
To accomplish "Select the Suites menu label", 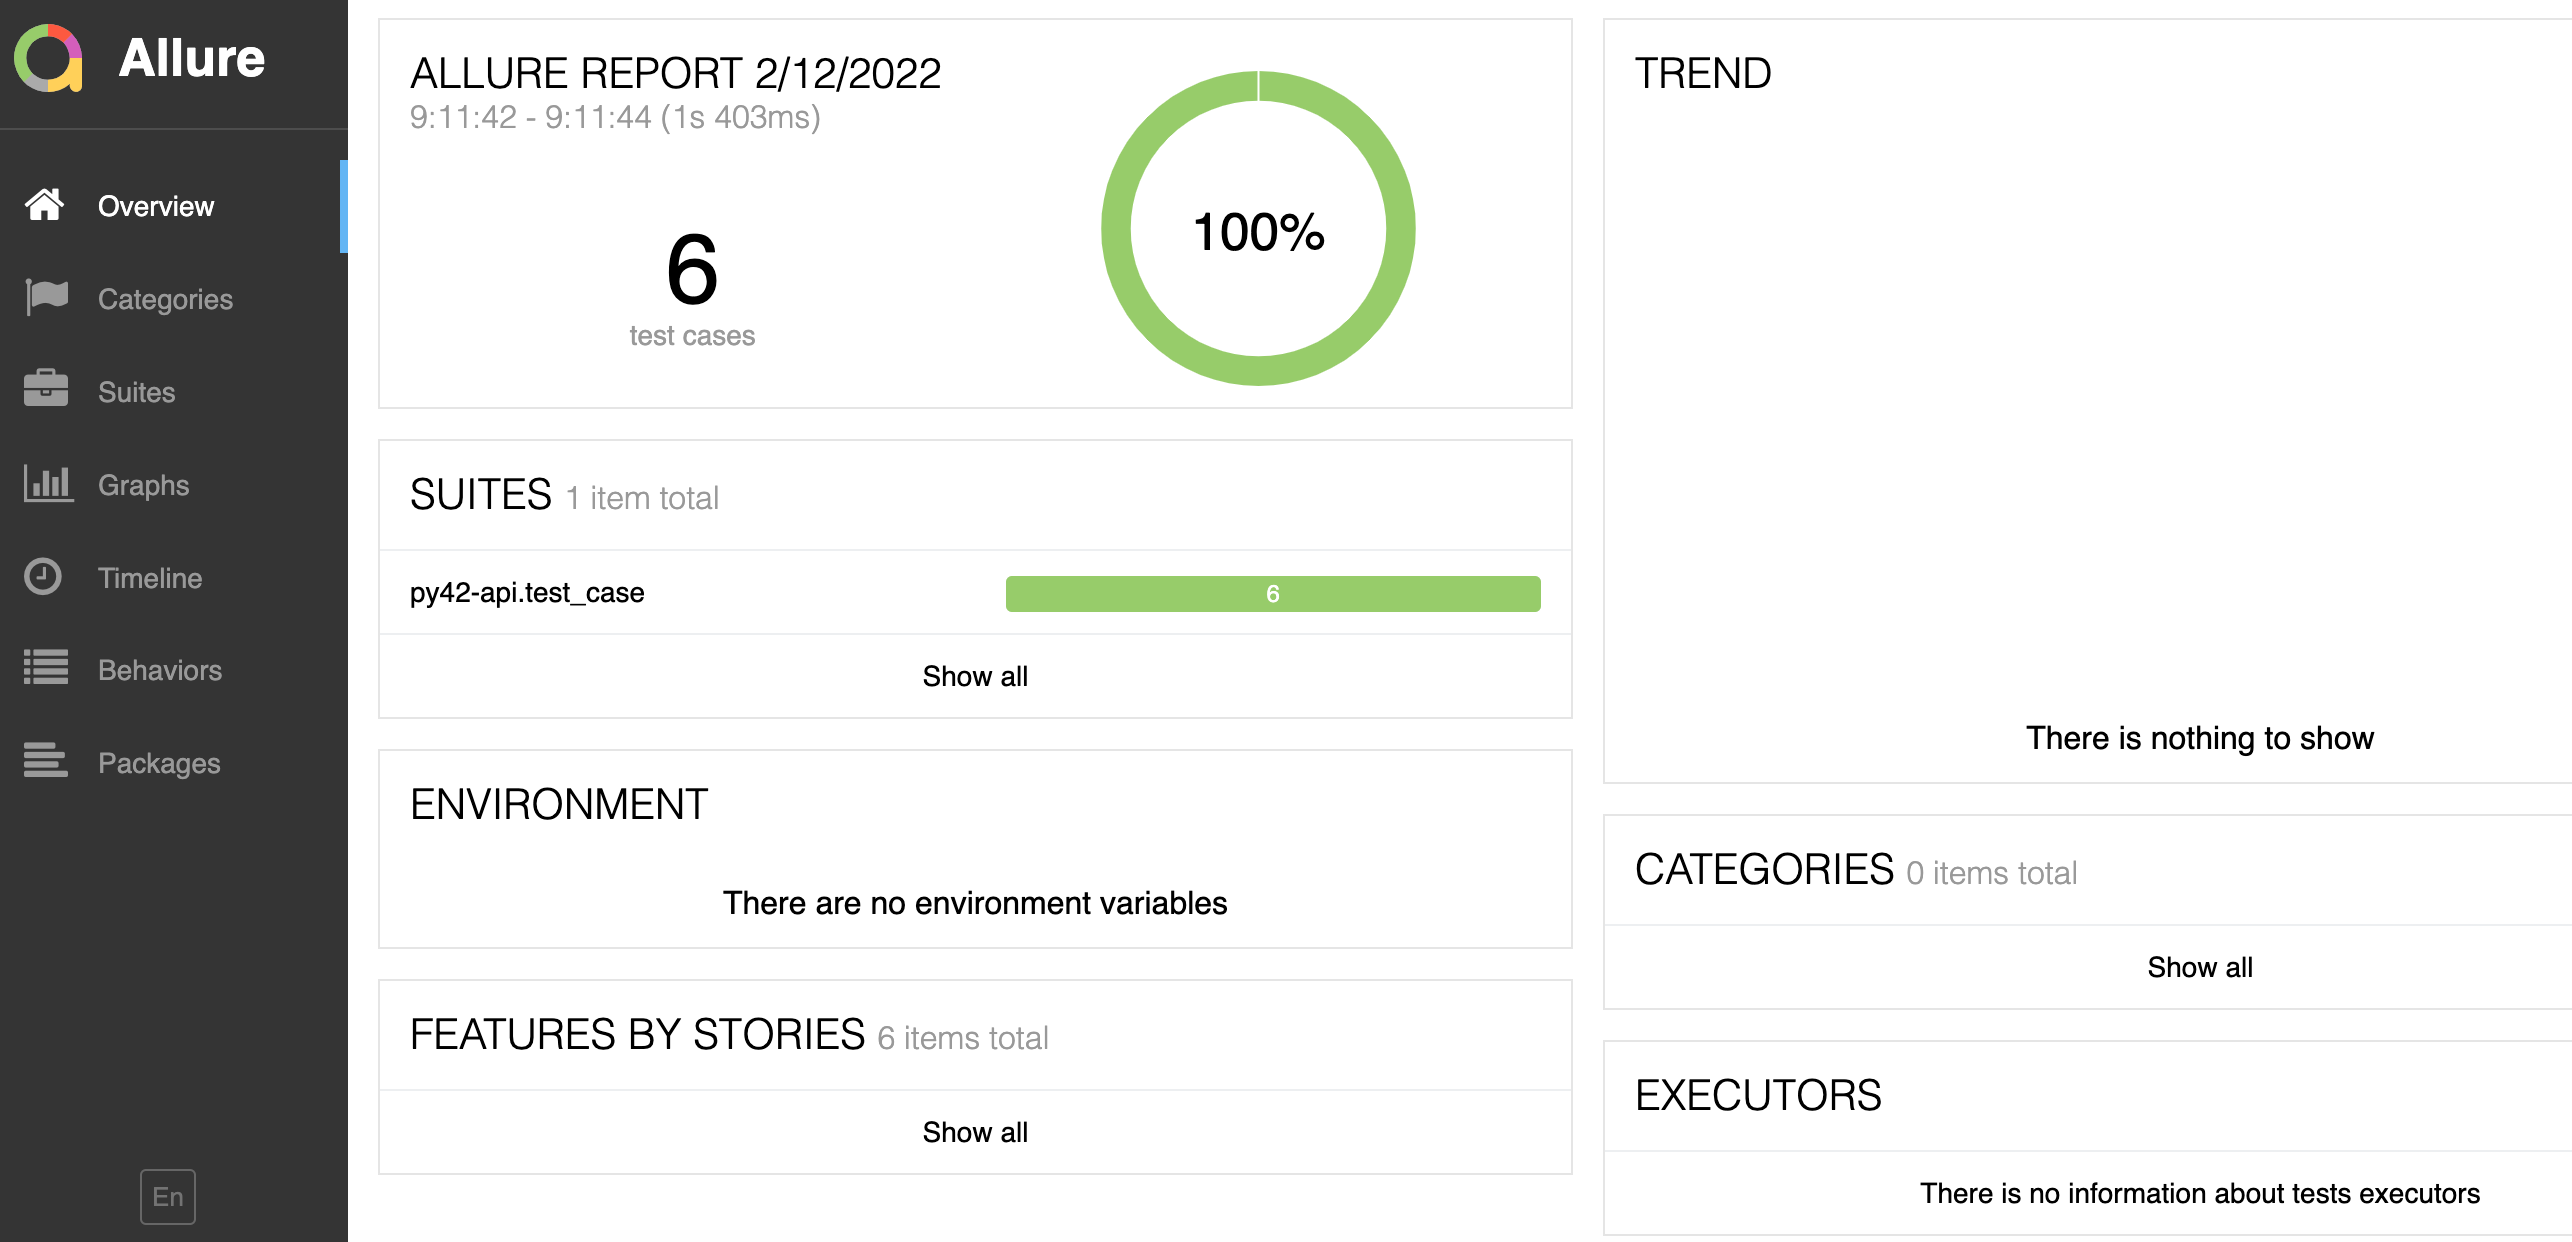I will 137,392.
